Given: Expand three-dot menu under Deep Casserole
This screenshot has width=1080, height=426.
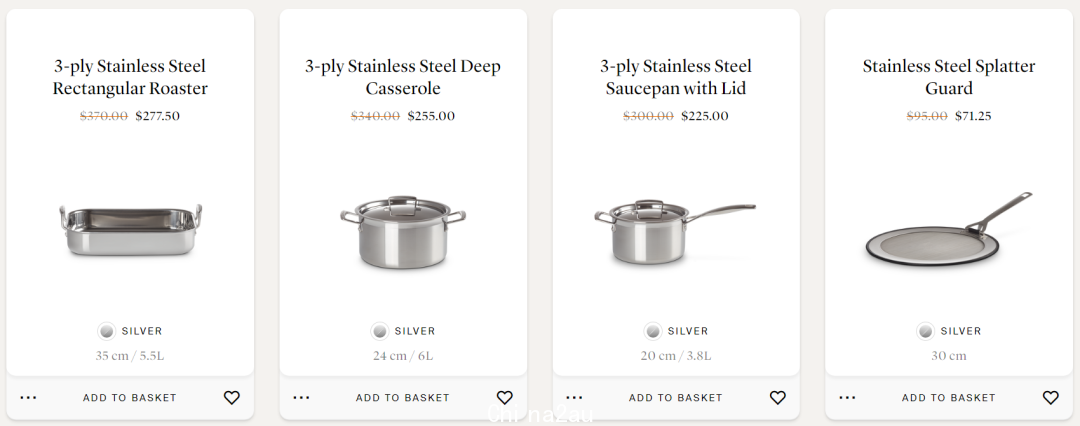Looking at the screenshot, I should click(301, 398).
